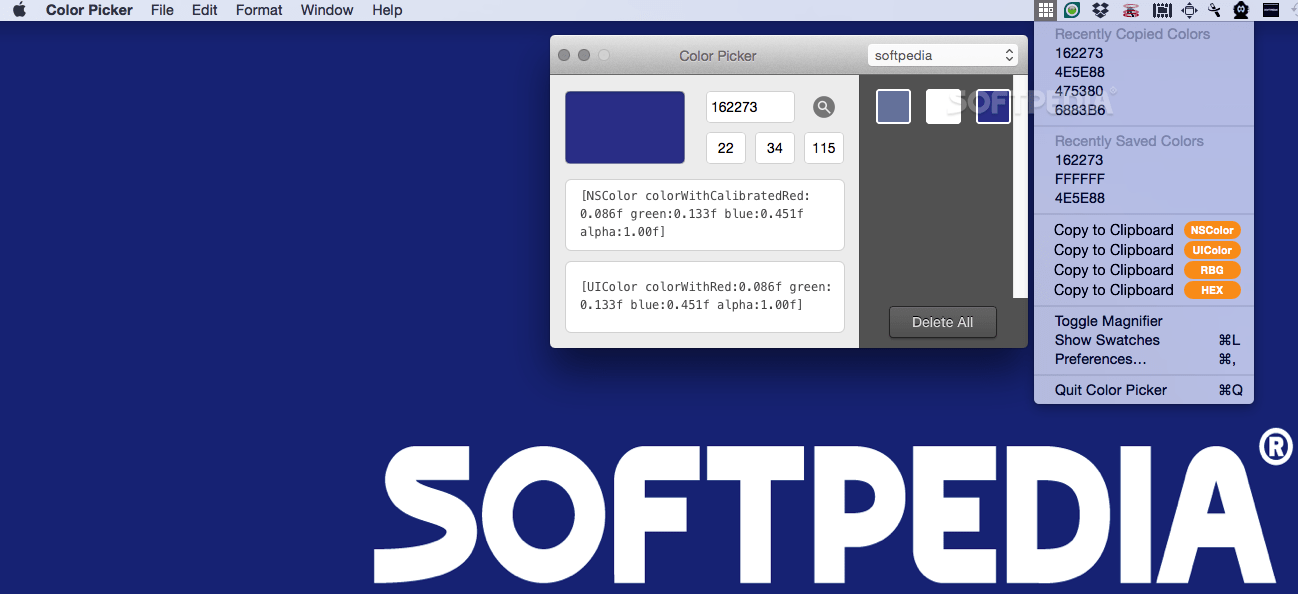The width and height of the screenshot is (1298, 594).
Task: Select 4E5E88 under Recently Copied Colors
Action: click(x=1079, y=72)
